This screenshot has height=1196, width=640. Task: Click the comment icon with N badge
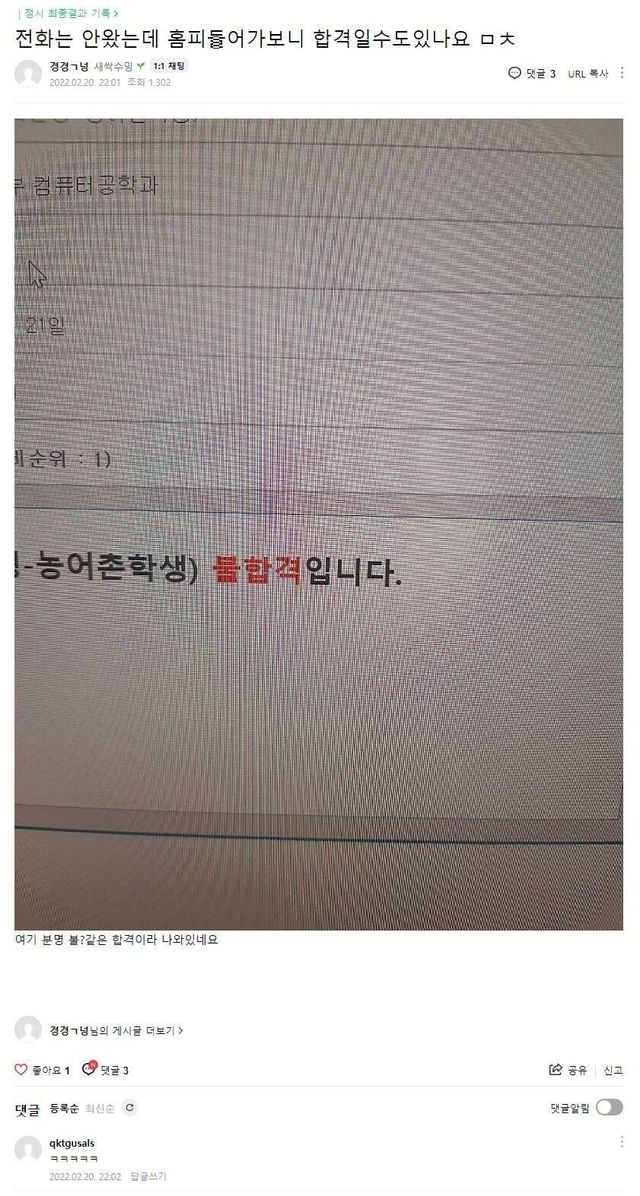click(89, 1069)
